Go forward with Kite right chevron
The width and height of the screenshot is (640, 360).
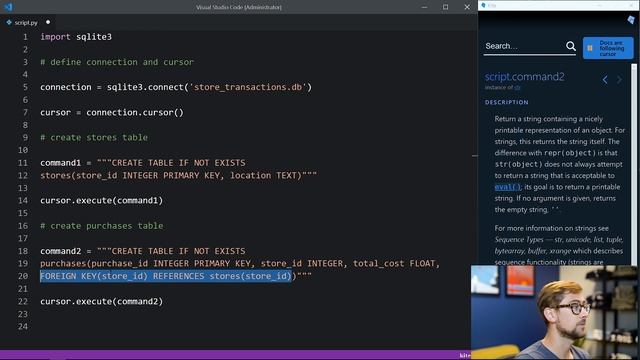coord(619,80)
